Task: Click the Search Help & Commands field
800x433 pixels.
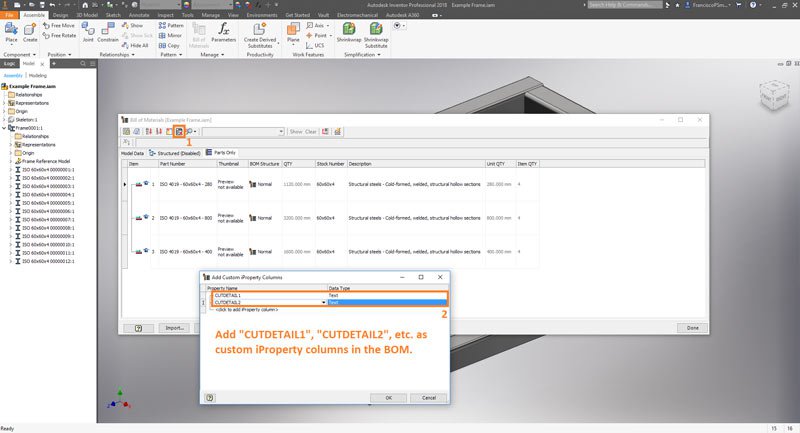Action: 624,5
